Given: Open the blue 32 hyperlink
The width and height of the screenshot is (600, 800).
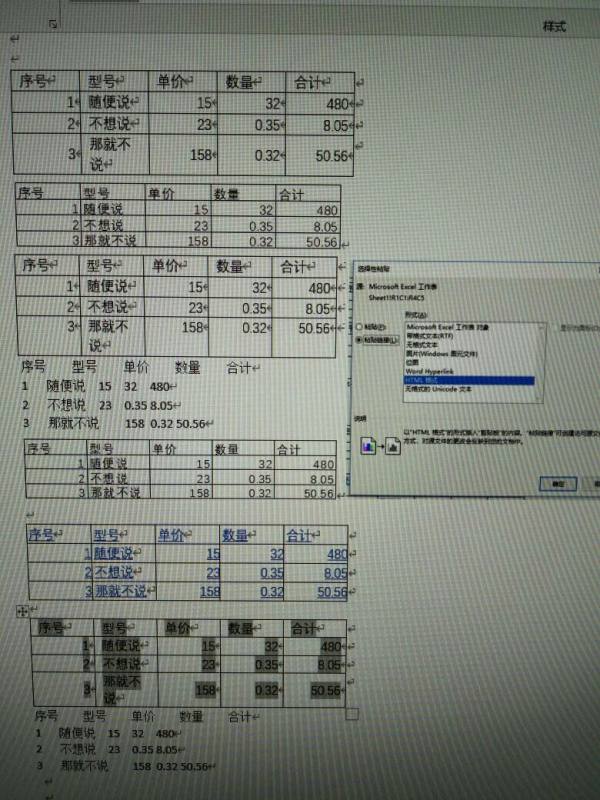Looking at the screenshot, I should click(277, 554).
